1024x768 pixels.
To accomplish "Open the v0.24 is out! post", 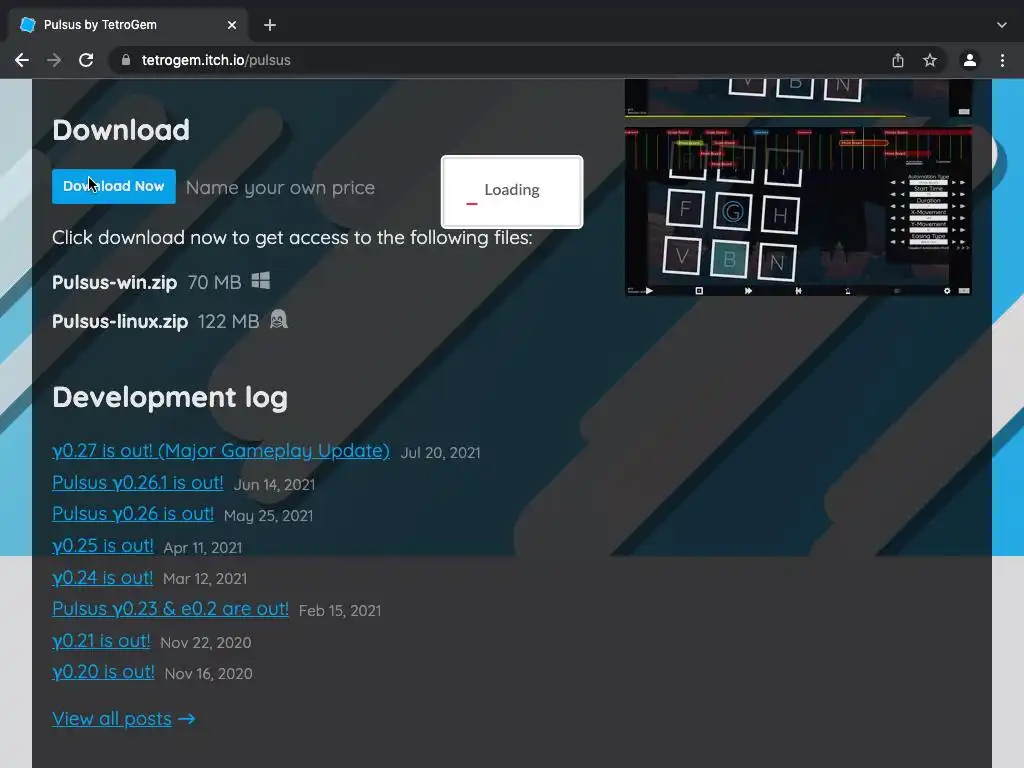I will click(103, 577).
